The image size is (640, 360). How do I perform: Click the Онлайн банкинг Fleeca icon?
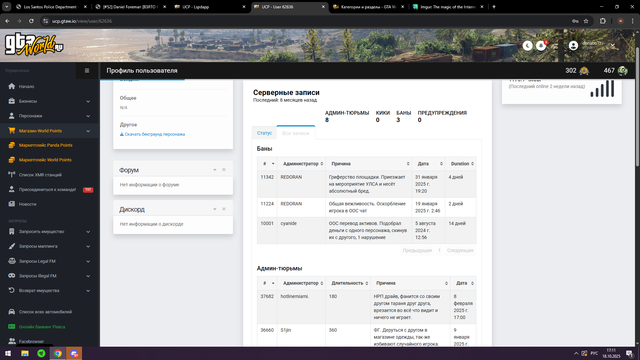point(11,327)
